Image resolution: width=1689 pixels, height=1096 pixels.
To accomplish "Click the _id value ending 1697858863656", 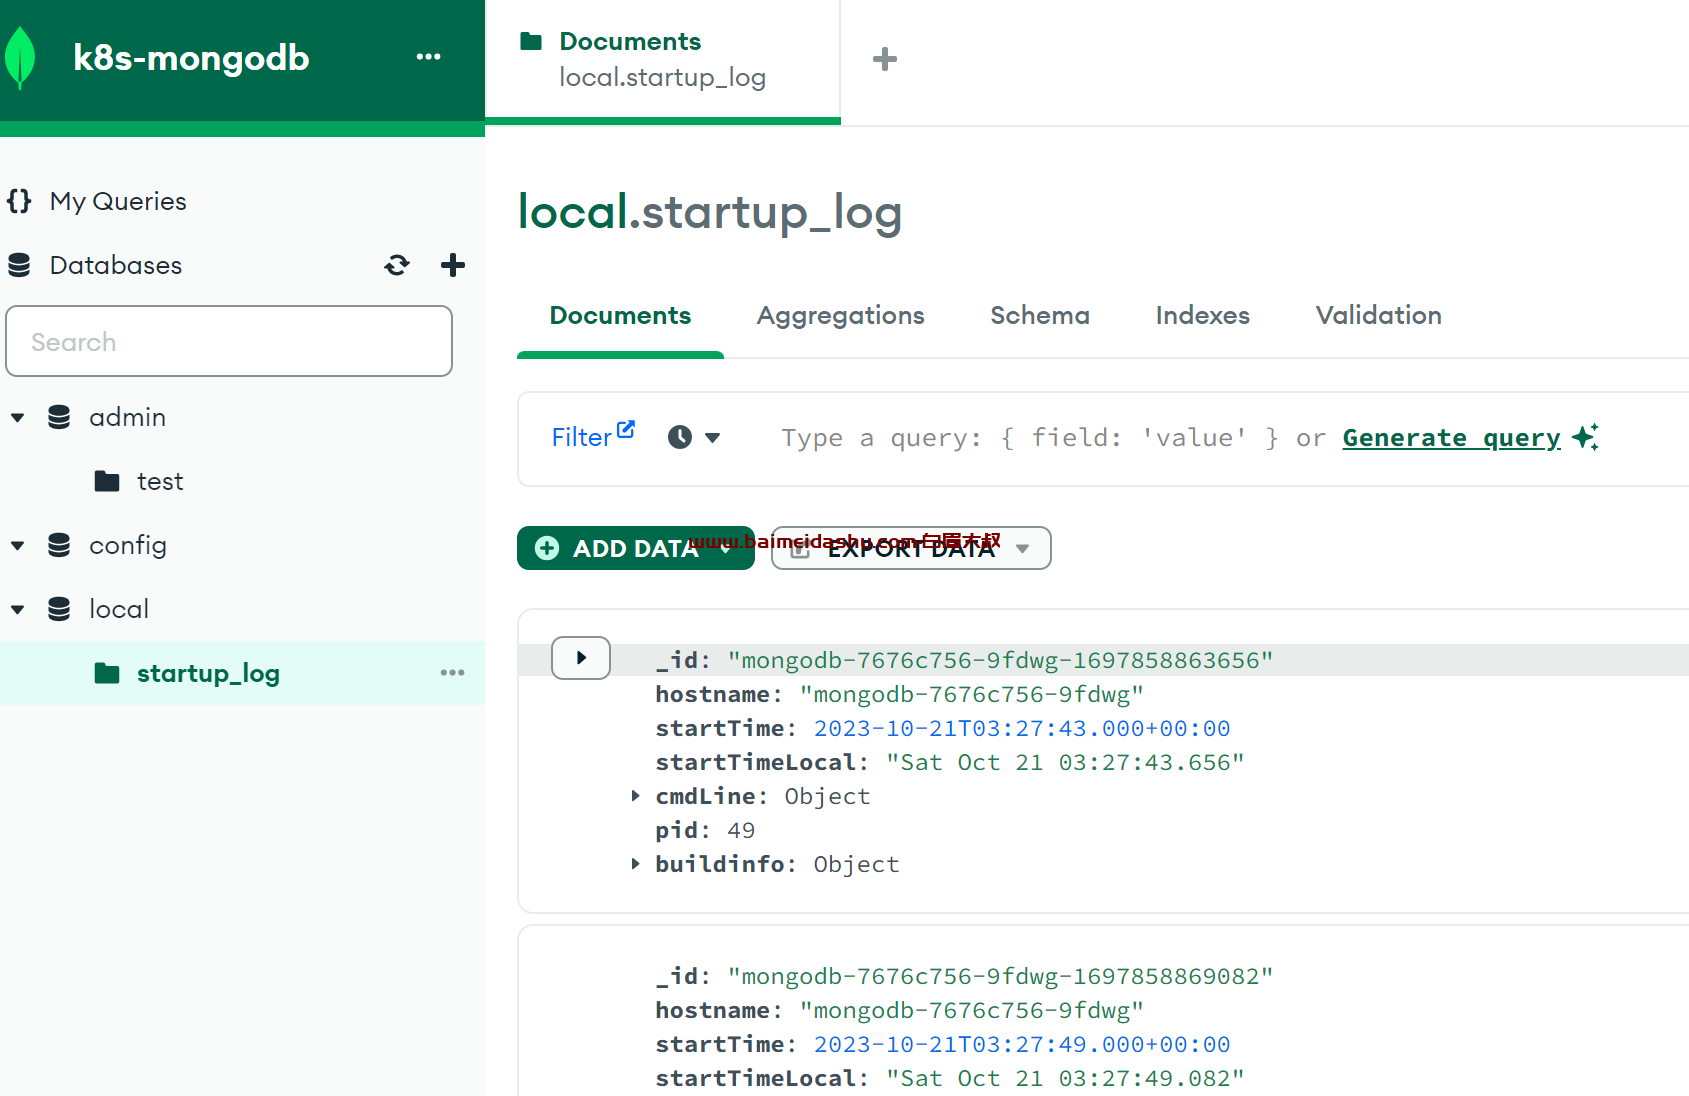I will point(1000,660).
